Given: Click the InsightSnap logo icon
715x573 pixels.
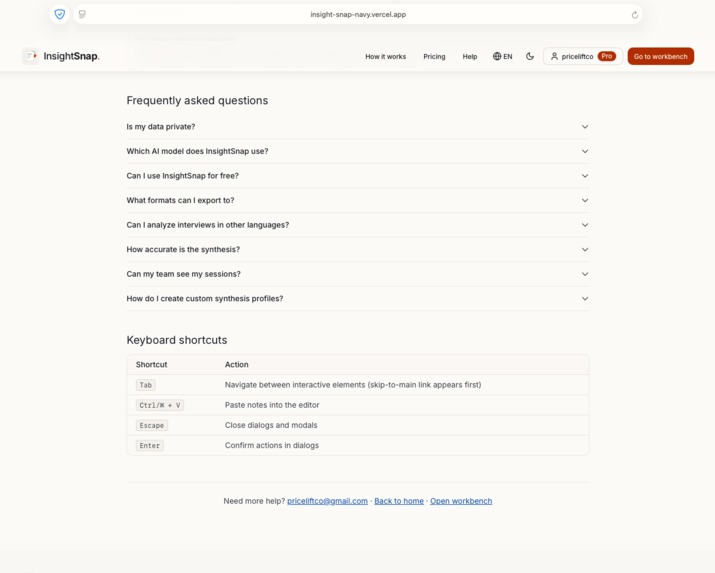Looking at the screenshot, I should point(31,56).
